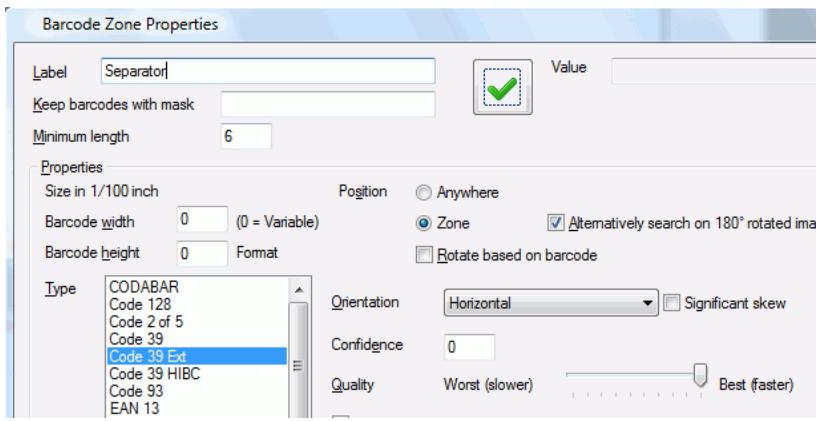
Task: Click the Minimum length field showing 6
Action: [x=246, y=136]
